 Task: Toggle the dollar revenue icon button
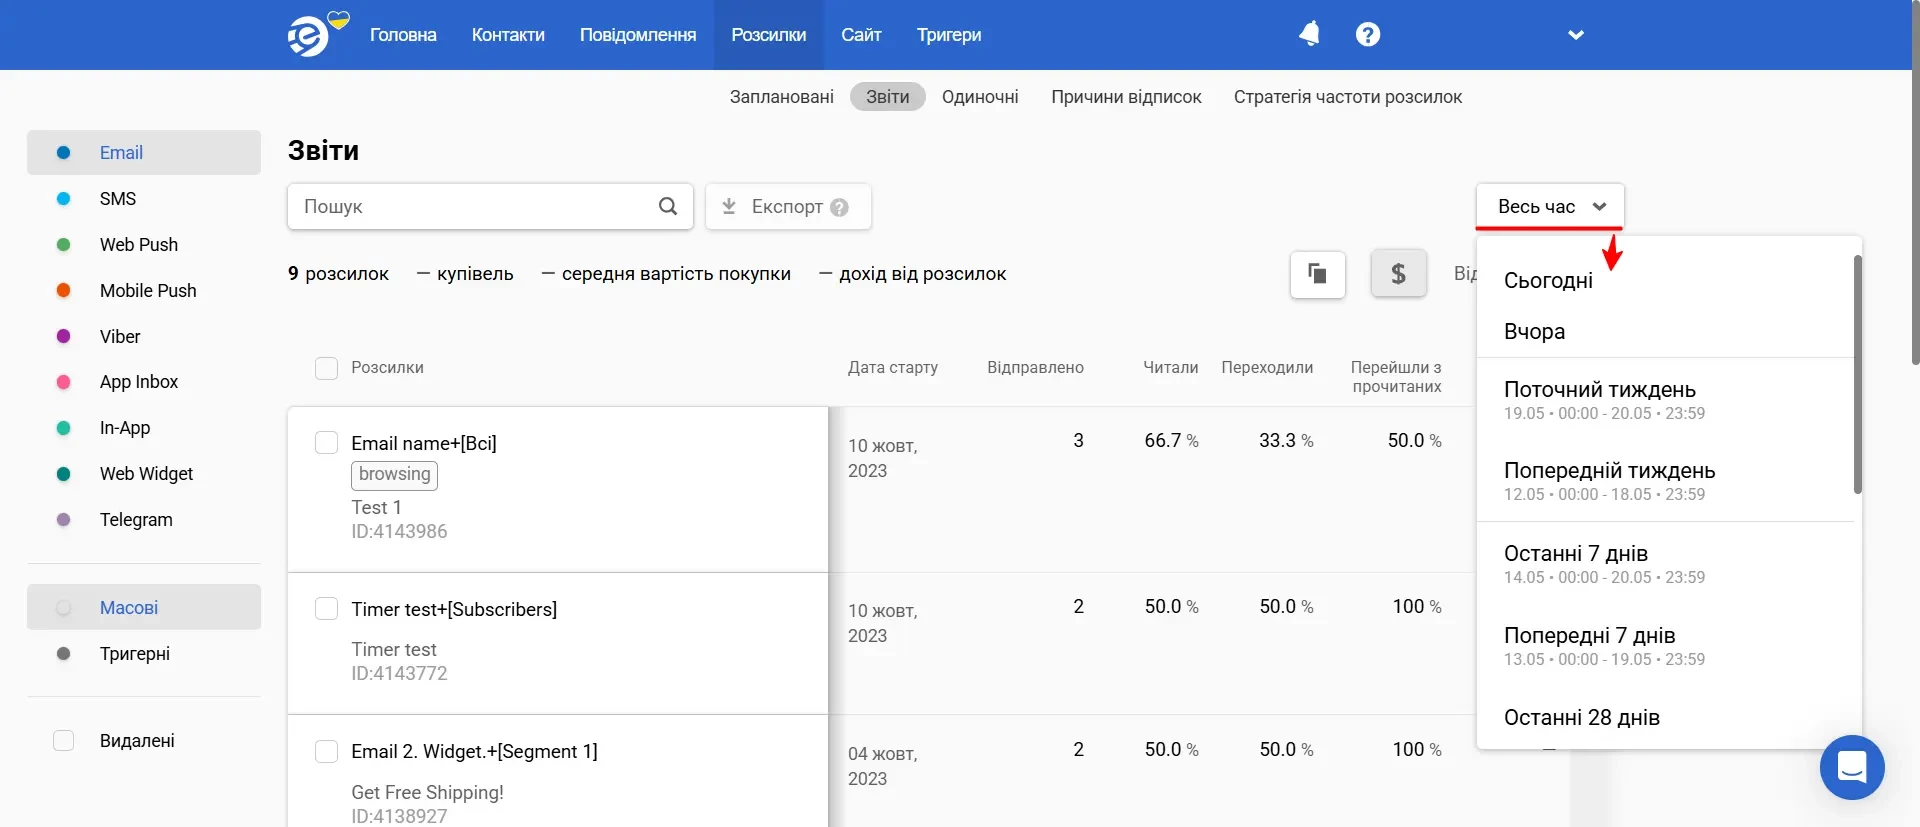point(1398,274)
